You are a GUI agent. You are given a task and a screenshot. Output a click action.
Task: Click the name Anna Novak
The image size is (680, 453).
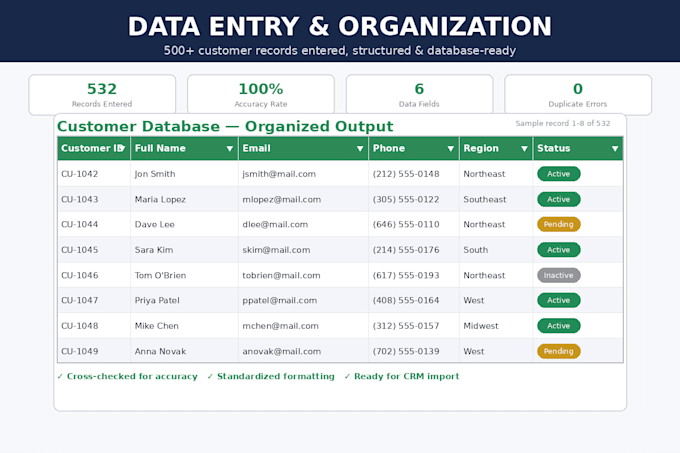coord(160,351)
